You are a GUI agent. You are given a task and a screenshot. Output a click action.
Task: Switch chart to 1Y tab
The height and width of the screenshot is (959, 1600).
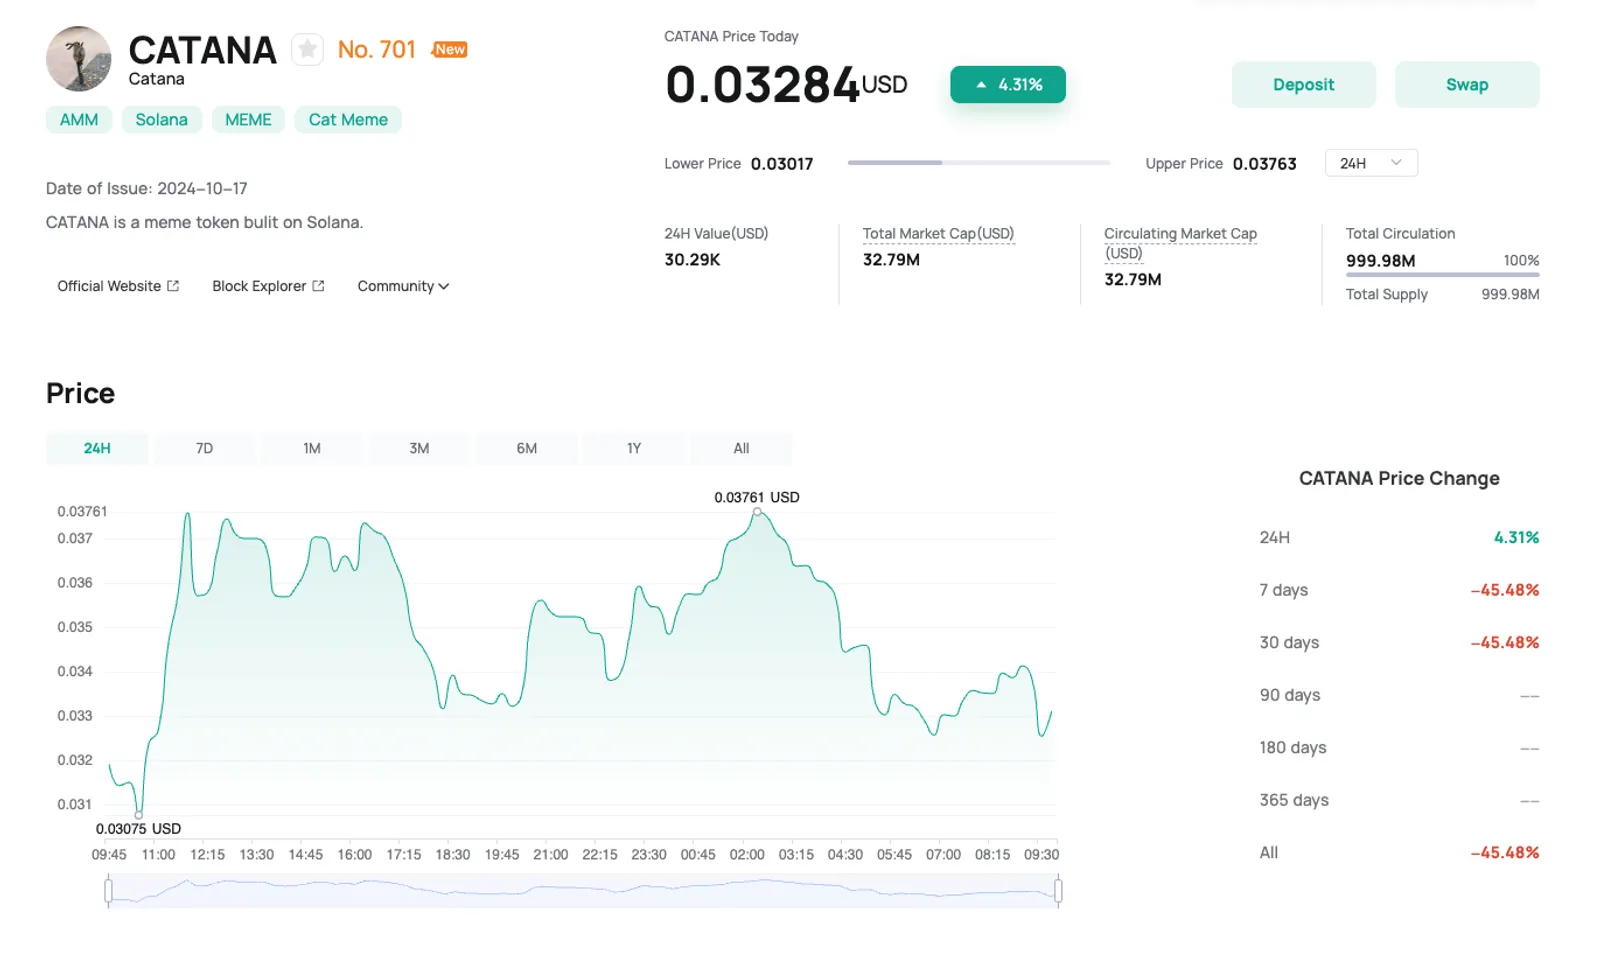point(634,448)
